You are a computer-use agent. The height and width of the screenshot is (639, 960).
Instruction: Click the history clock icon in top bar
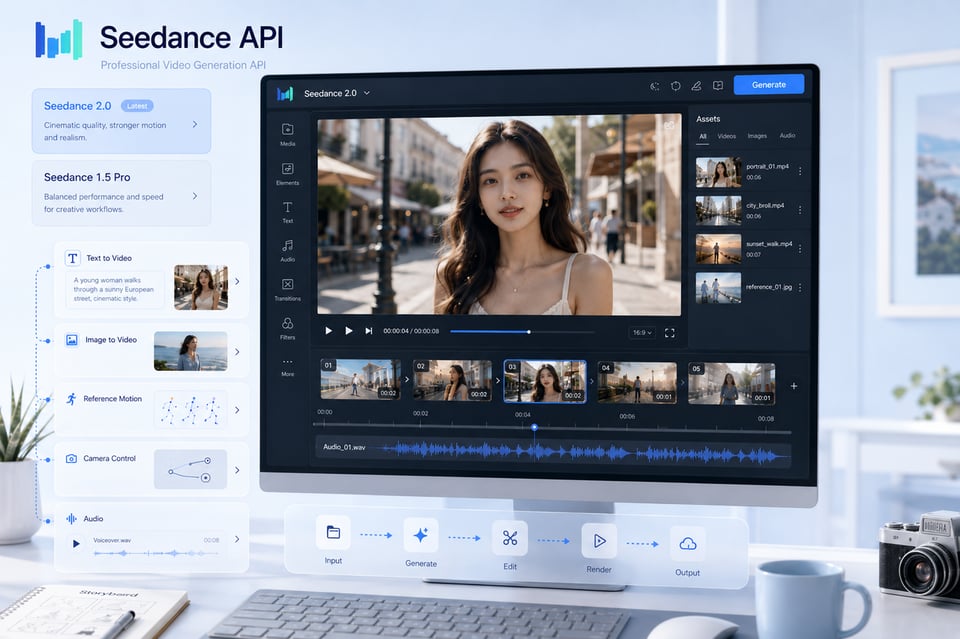(x=675, y=86)
